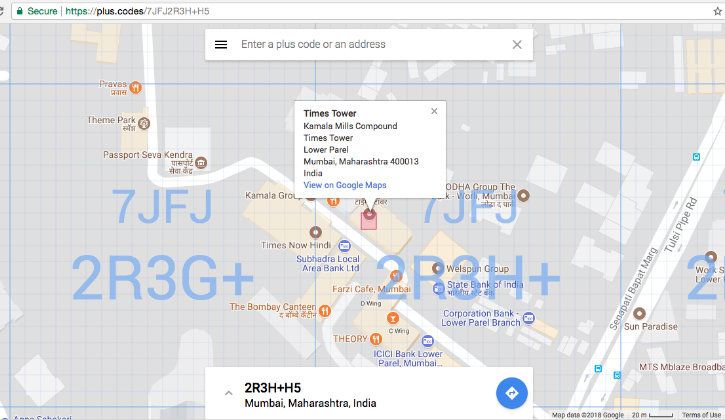Click the bar icon near C Wing
Viewport: 725px width, 420px height.
(393, 318)
